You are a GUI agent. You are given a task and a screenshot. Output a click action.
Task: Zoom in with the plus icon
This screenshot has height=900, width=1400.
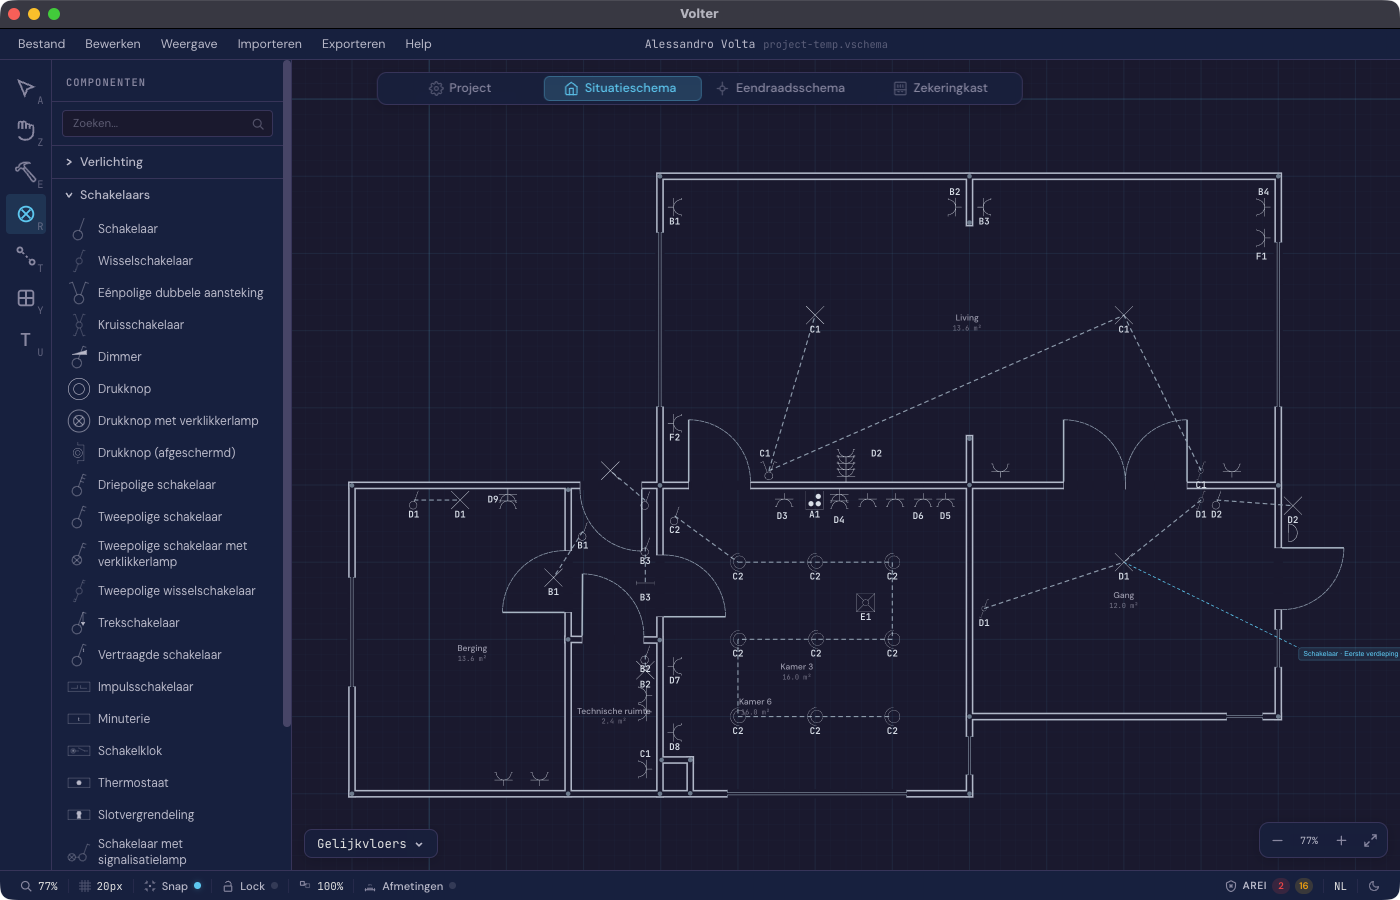click(1341, 841)
